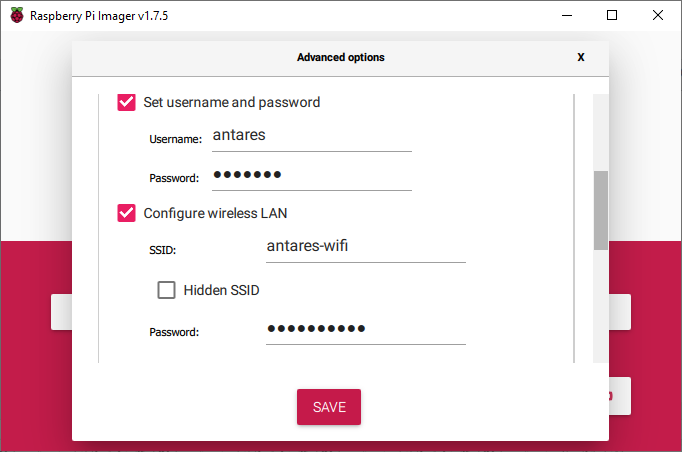The width and height of the screenshot is (682, 452).
Task: Click the Advanced options scrollbar thumb
Action: tap(600, 210)
